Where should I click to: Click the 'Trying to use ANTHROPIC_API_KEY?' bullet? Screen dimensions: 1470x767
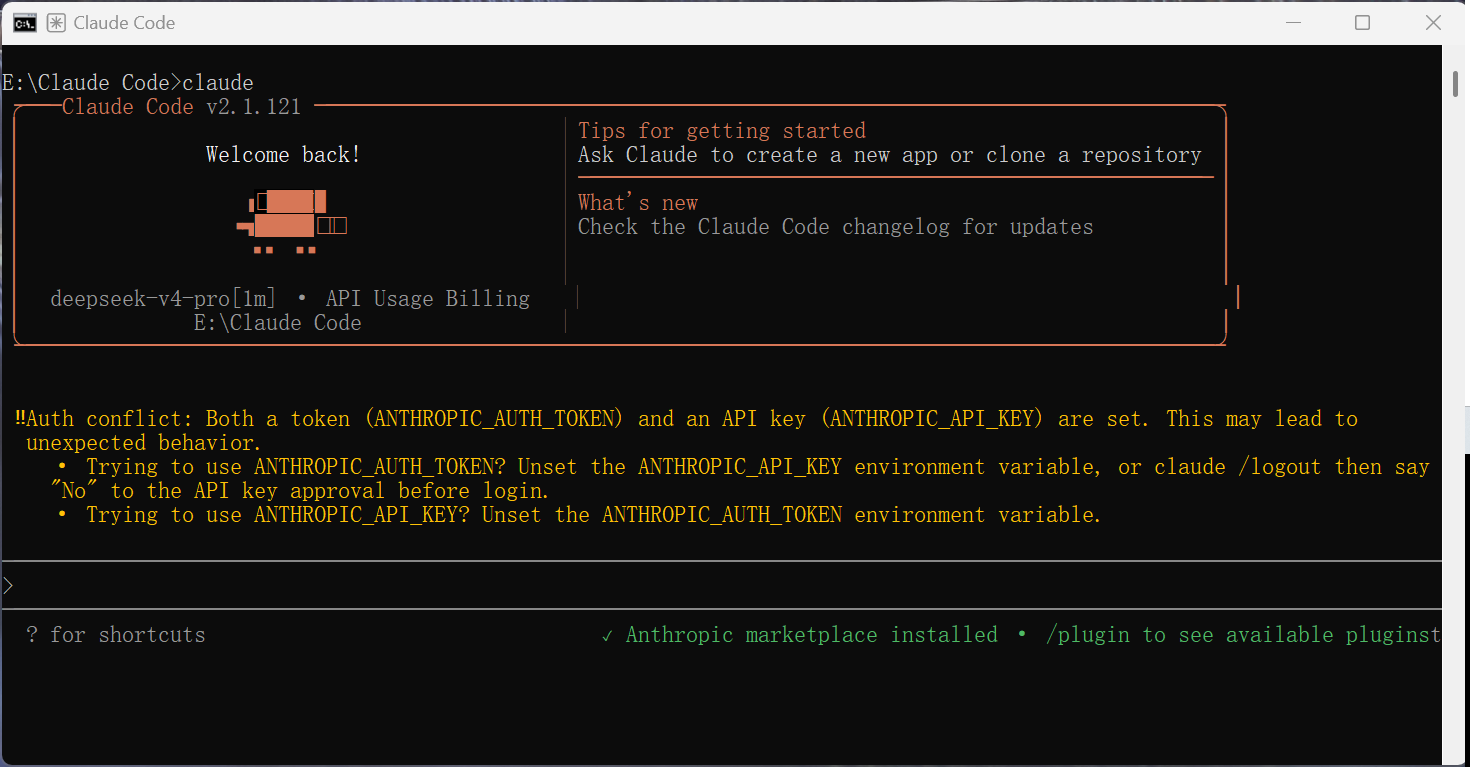click(x=579, y=515)
